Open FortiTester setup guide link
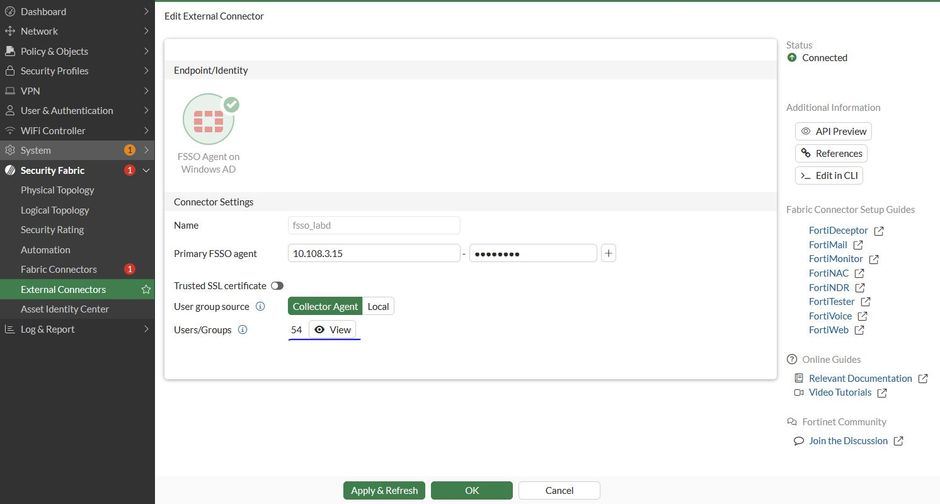The image size is (940, 504). tap(831, 301)
